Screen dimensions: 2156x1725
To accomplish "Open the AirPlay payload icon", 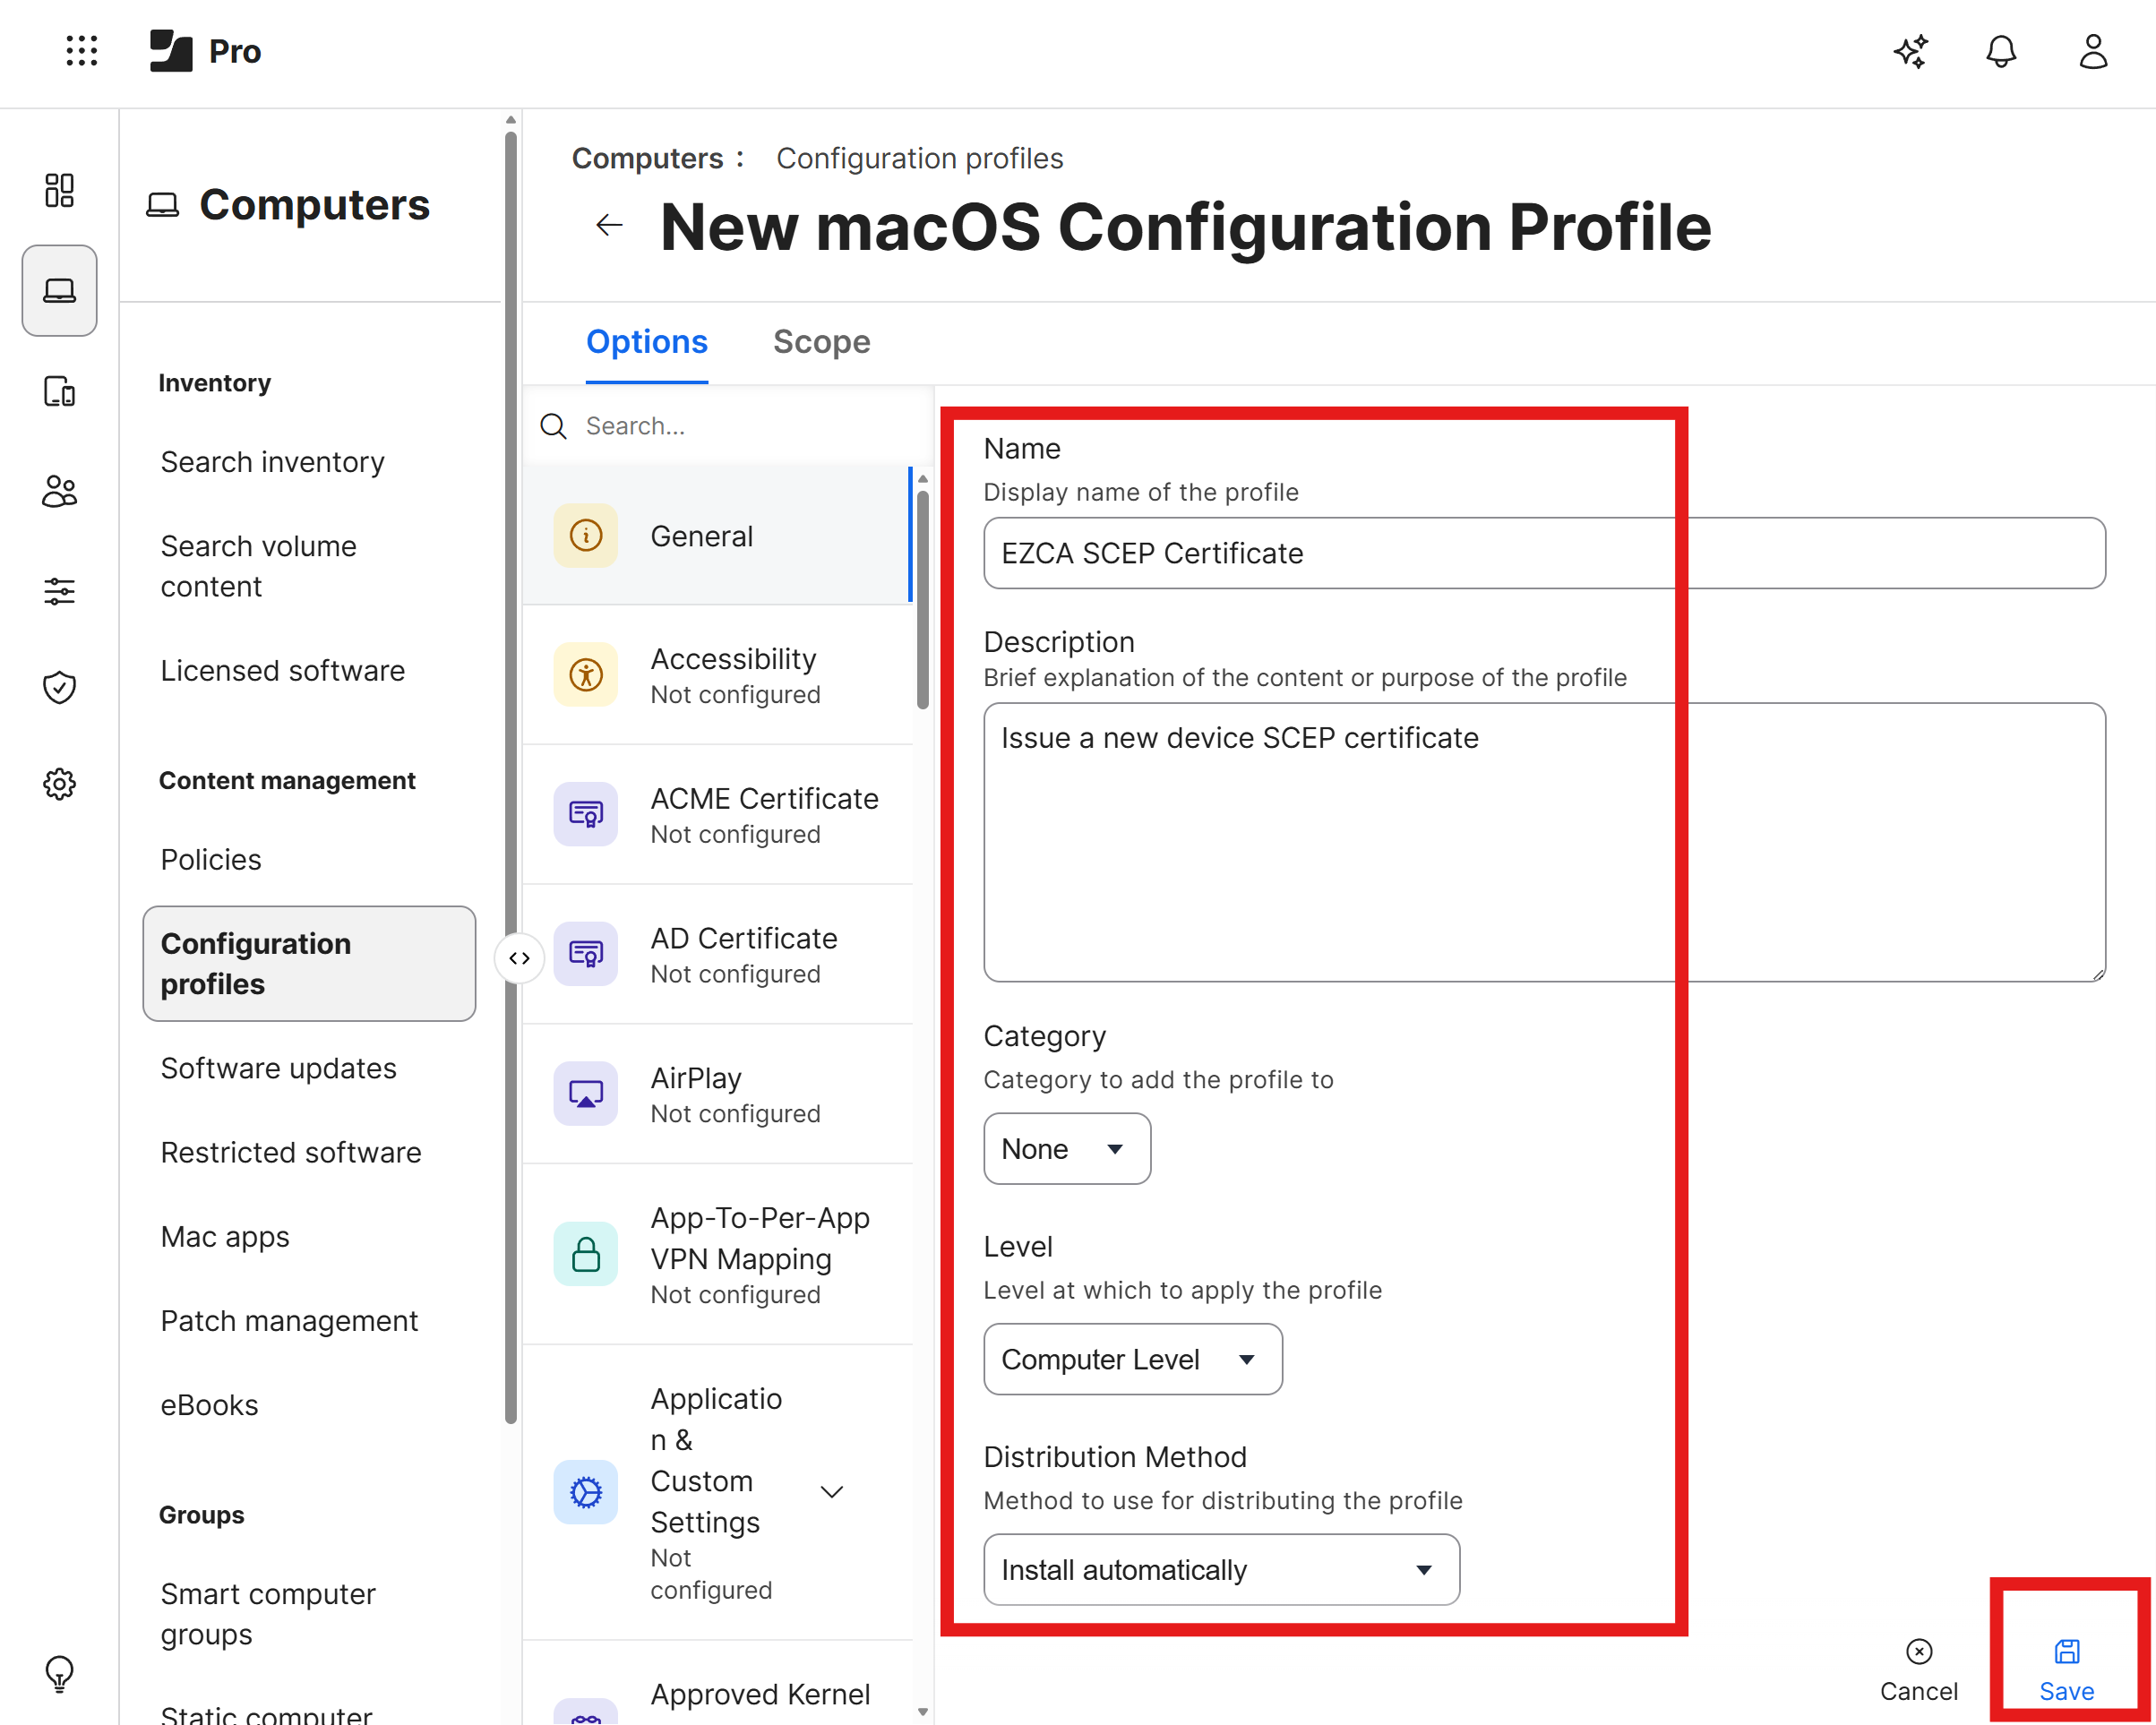I will [x=585, y=1093].
